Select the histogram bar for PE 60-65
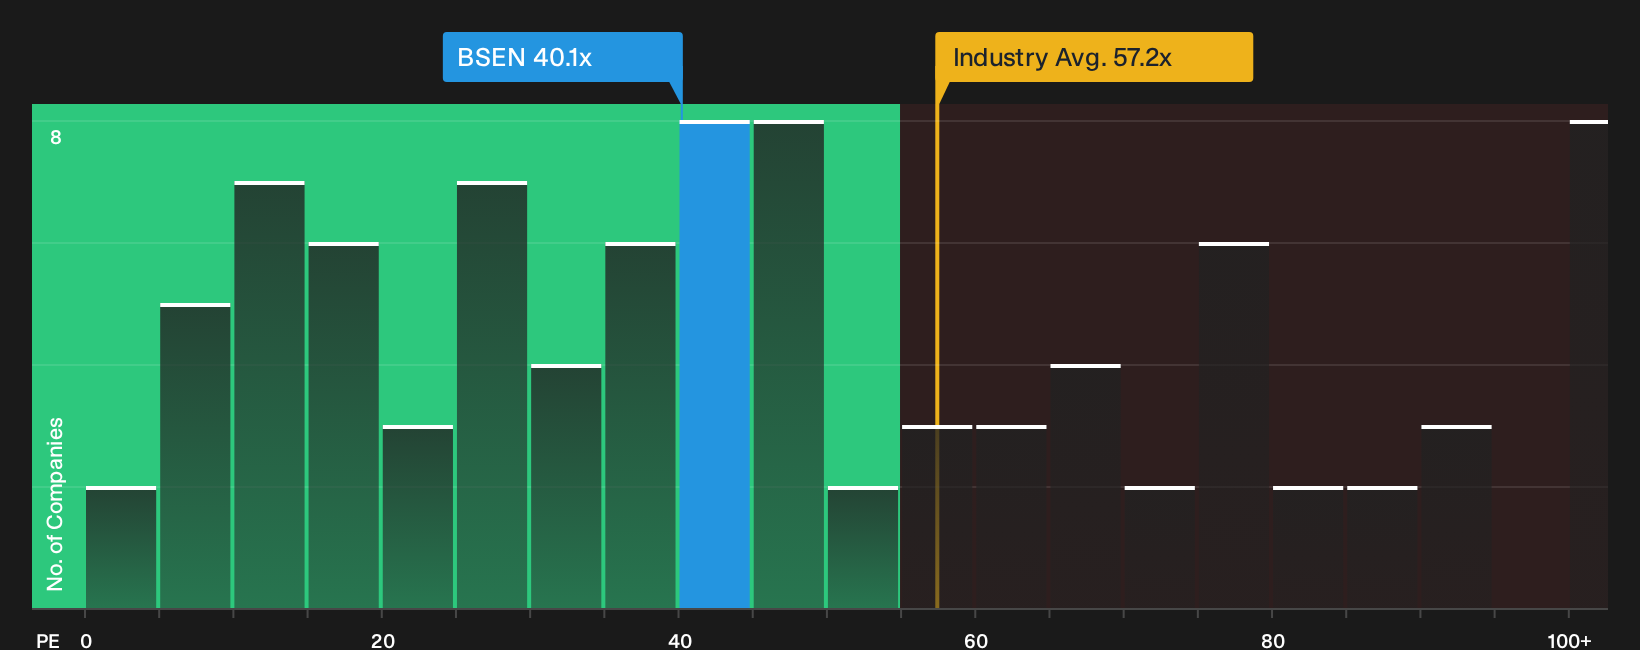1640x650 pixels. (1011, 517)
